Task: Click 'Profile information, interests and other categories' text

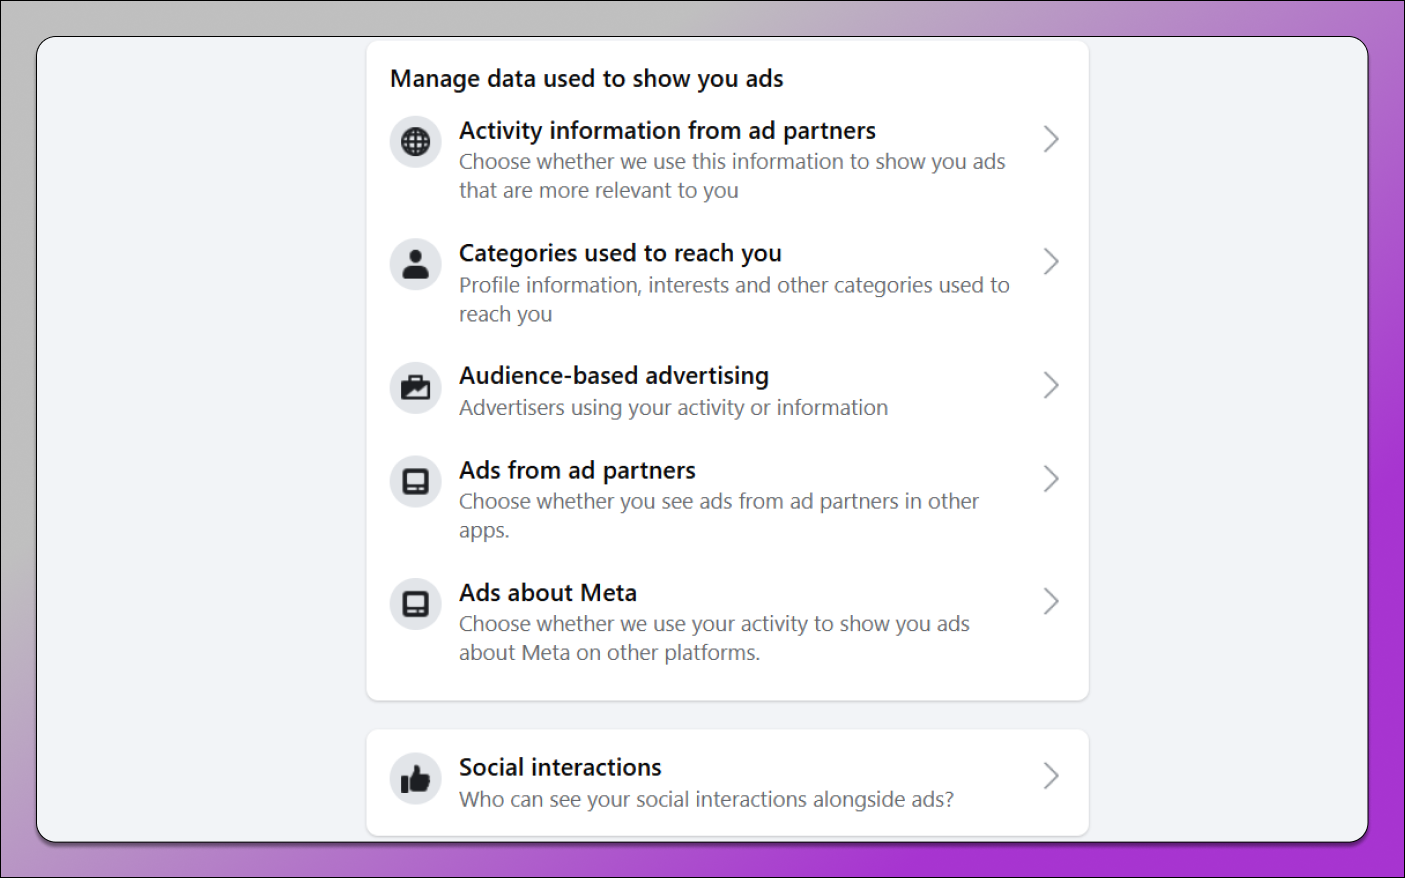Action: point(734,300)
